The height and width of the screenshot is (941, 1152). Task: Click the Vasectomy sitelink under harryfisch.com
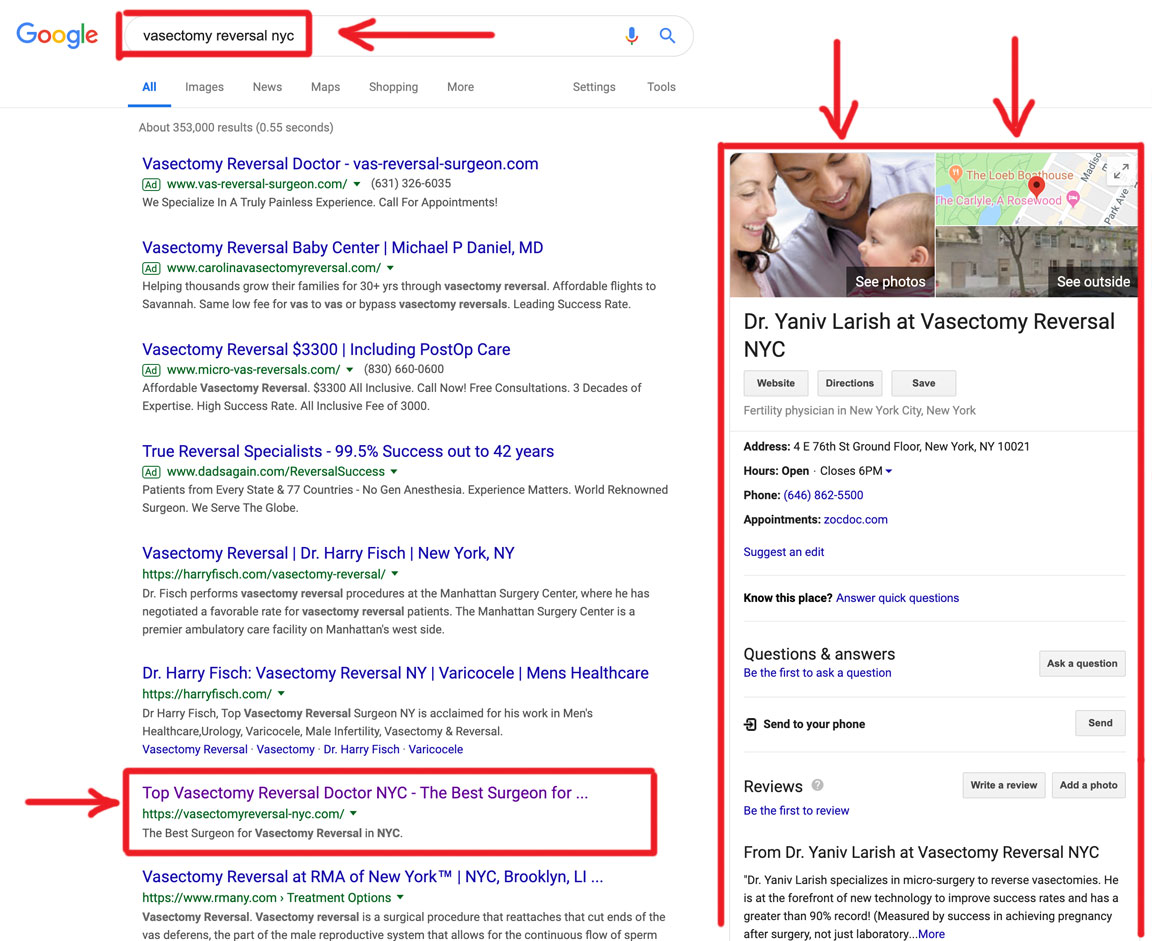click(286, 749)
